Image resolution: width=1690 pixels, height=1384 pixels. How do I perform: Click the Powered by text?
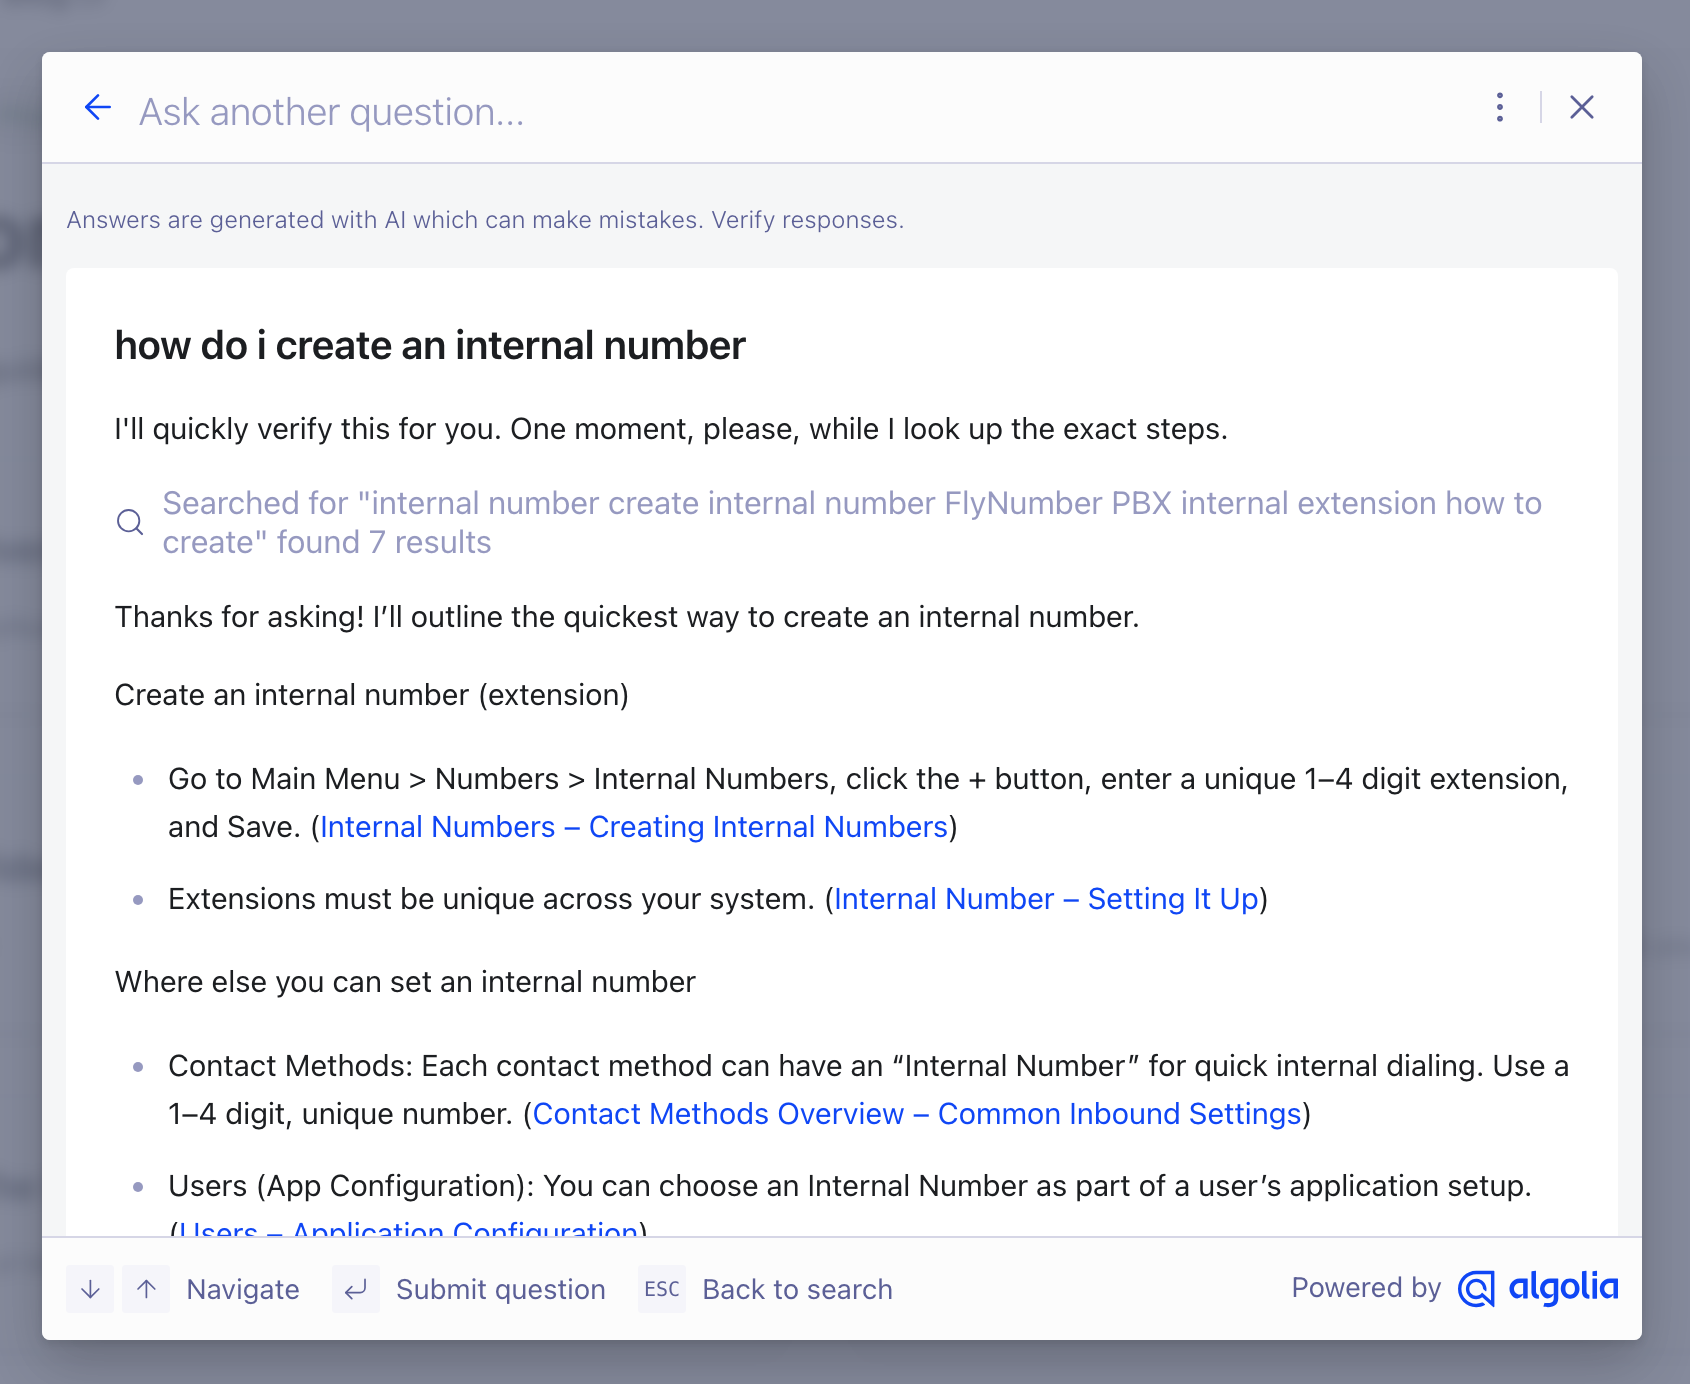coord(1365,1288)
